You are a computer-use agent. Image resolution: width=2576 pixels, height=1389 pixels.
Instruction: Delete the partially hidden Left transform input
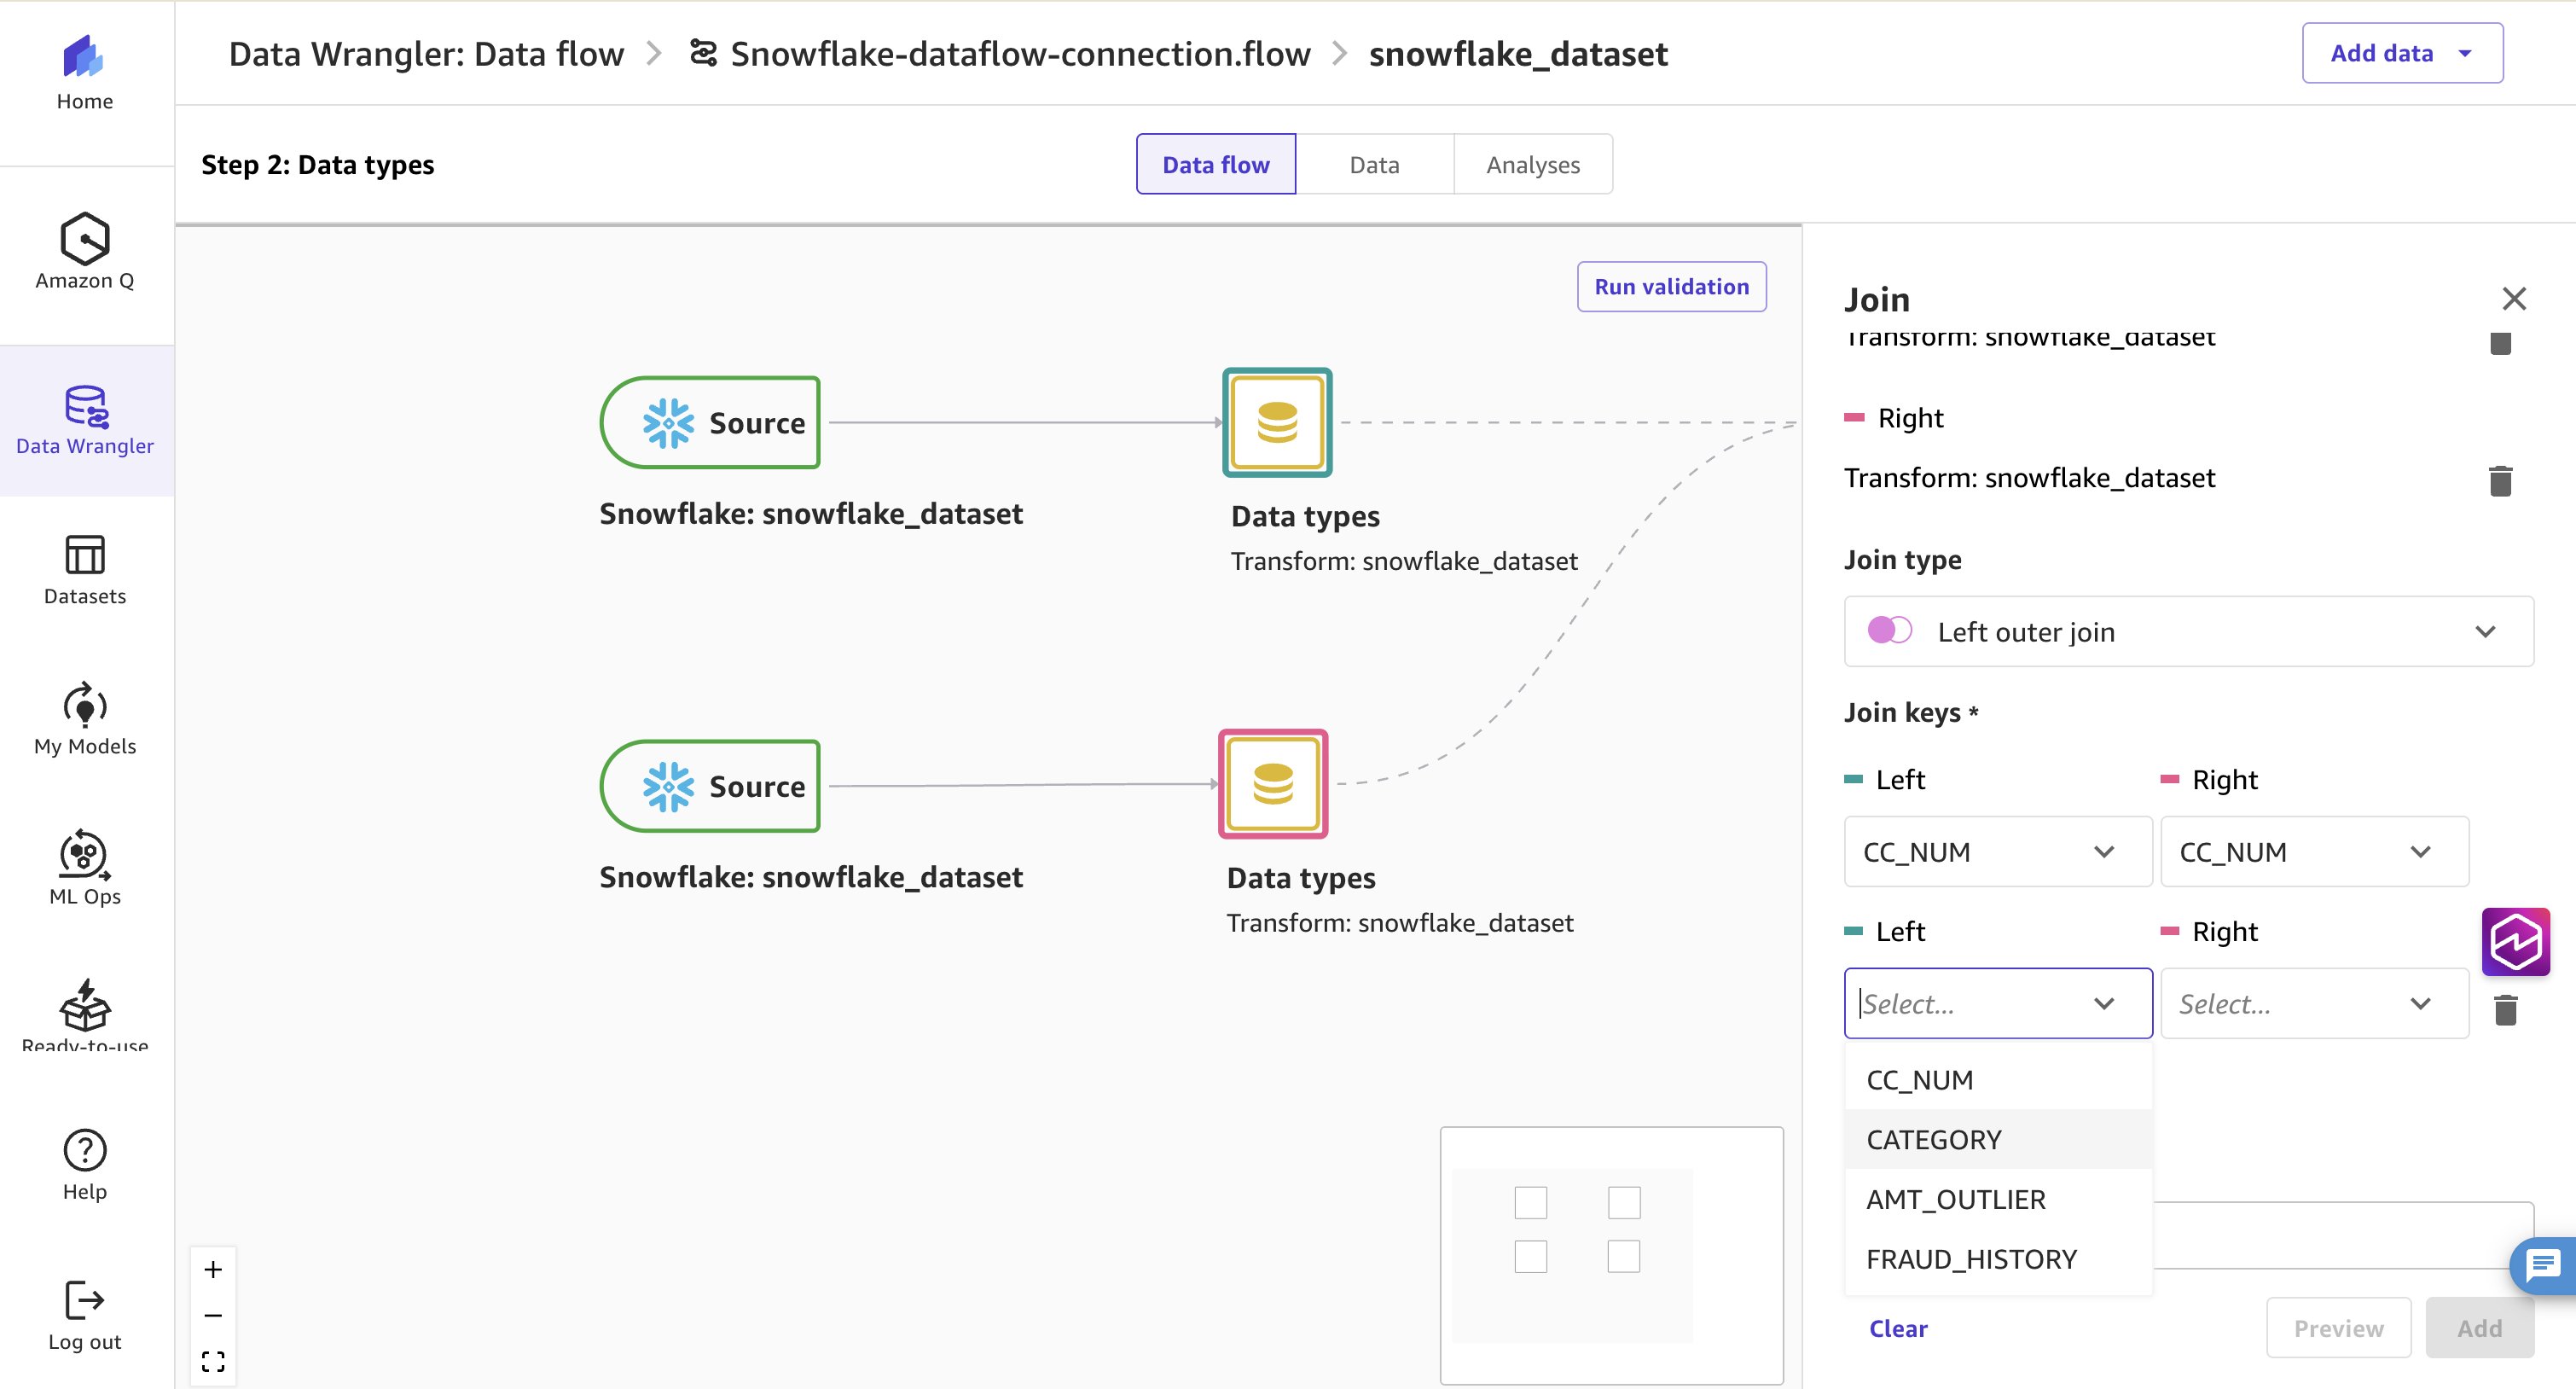point(2500,343)
